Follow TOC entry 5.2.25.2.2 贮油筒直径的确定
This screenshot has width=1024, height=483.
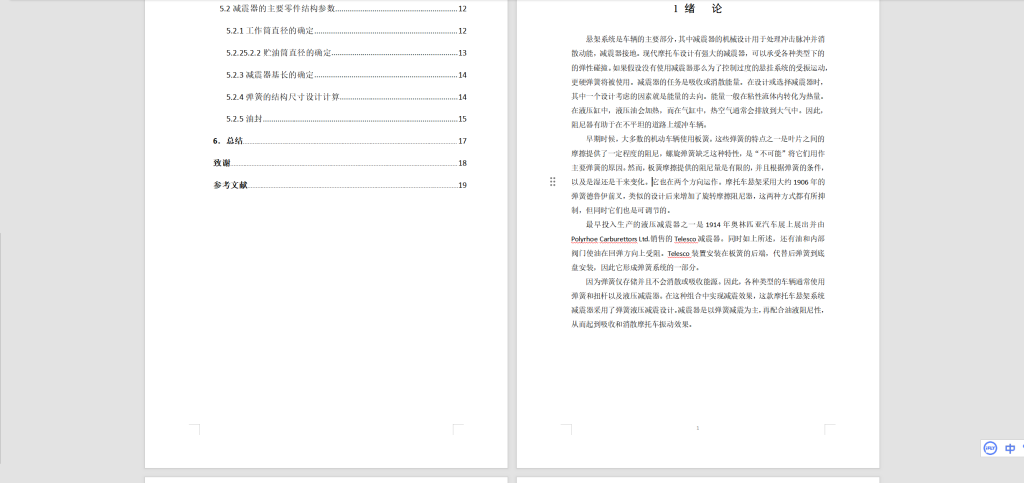tap(347, 53)
